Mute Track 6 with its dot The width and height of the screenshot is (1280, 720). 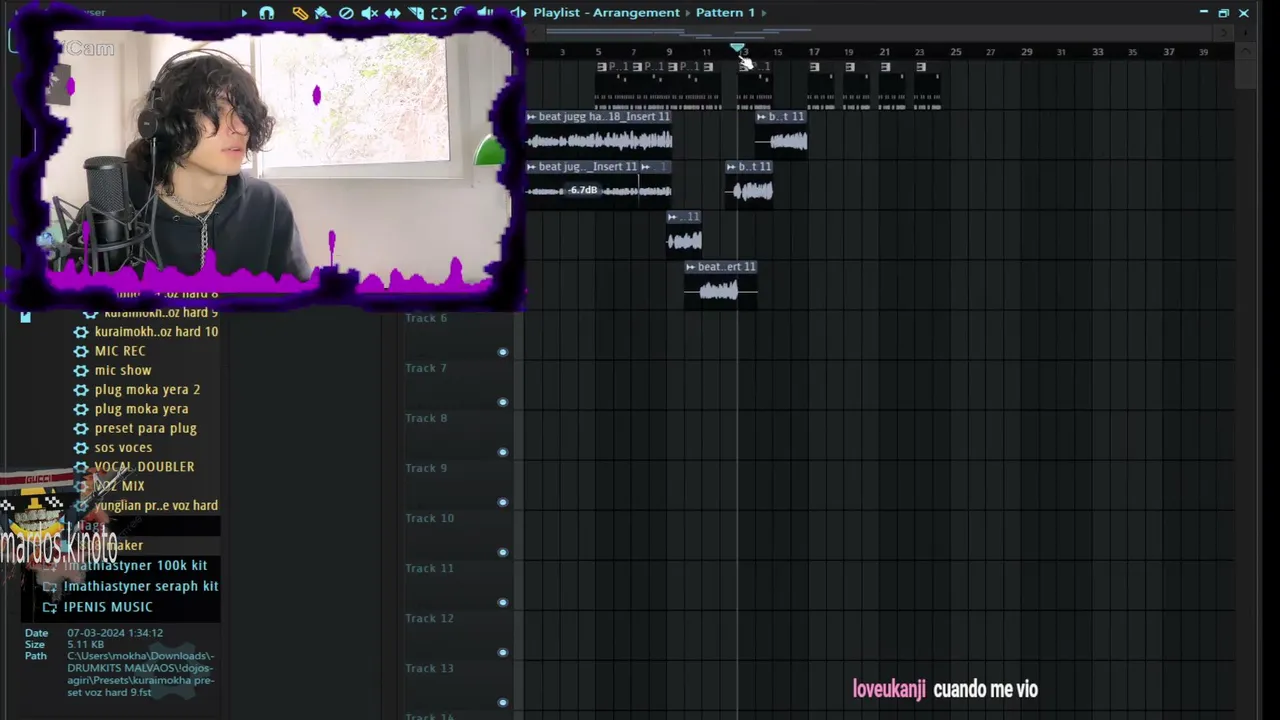tap(503, 352)
